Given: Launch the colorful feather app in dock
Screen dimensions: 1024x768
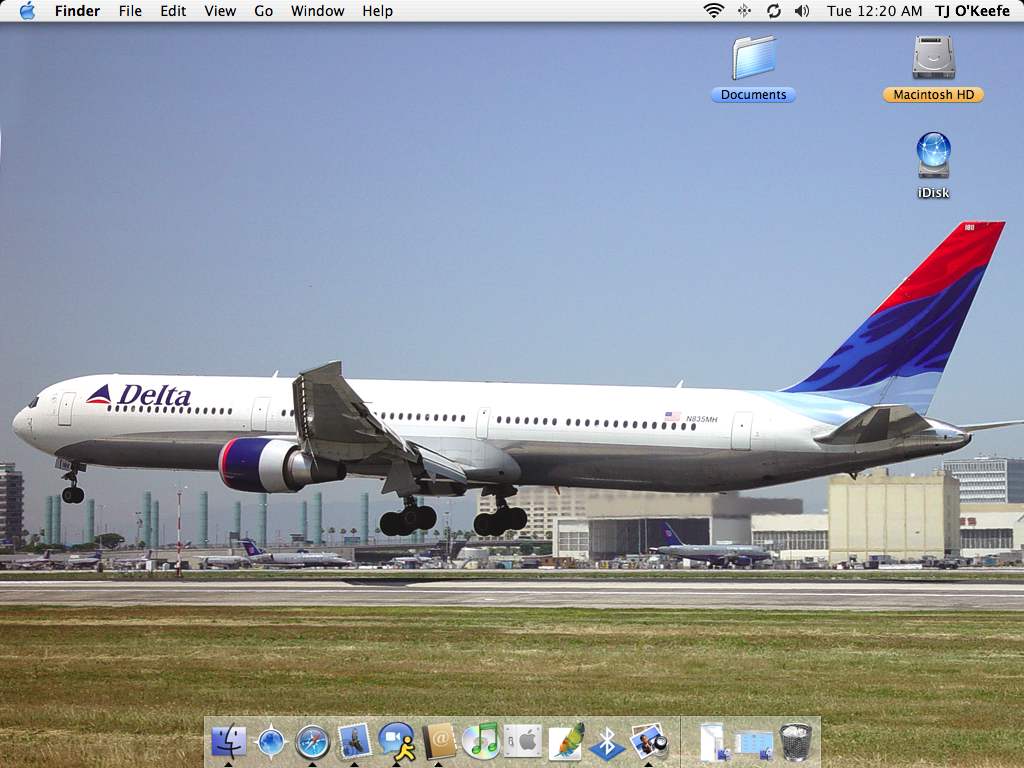Looking at the screenshot, I should pos(566,742).
